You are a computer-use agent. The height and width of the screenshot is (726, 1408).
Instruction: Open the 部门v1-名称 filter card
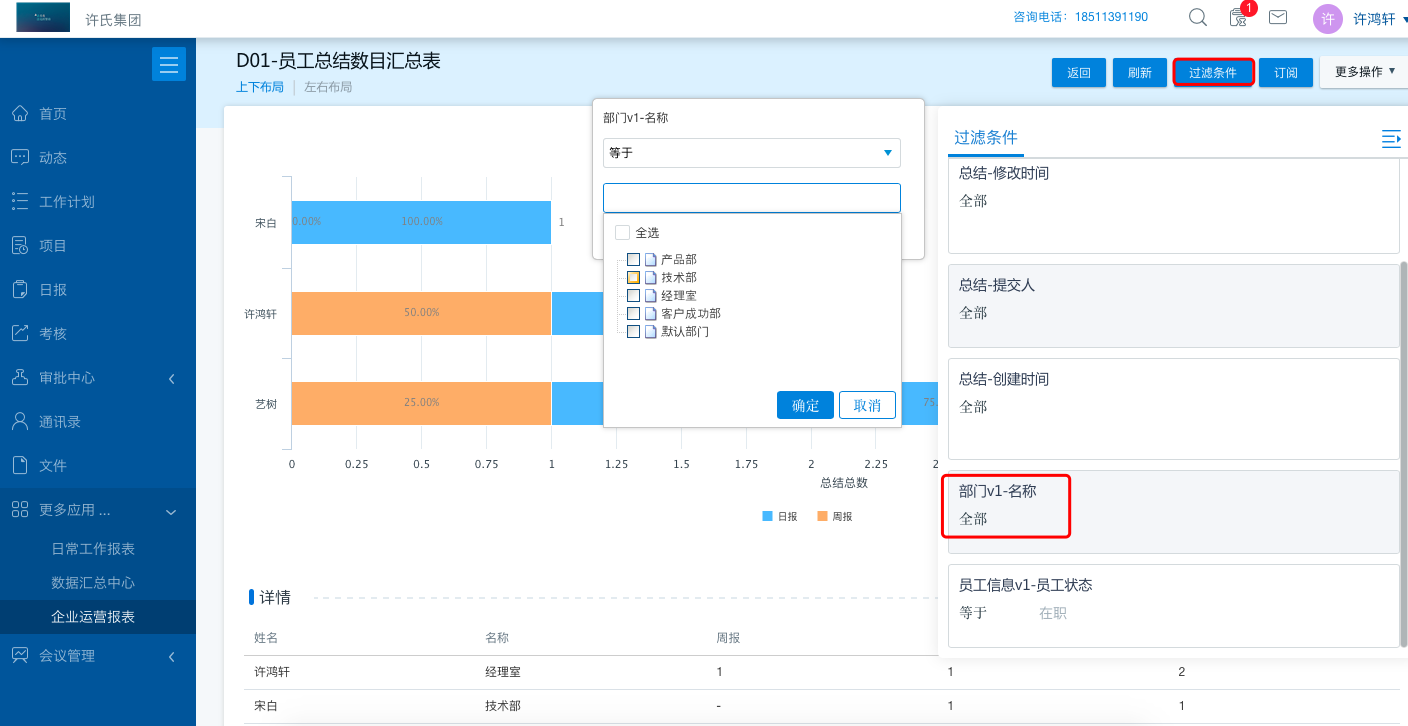pyautogui.click(x=1174, y=512)
